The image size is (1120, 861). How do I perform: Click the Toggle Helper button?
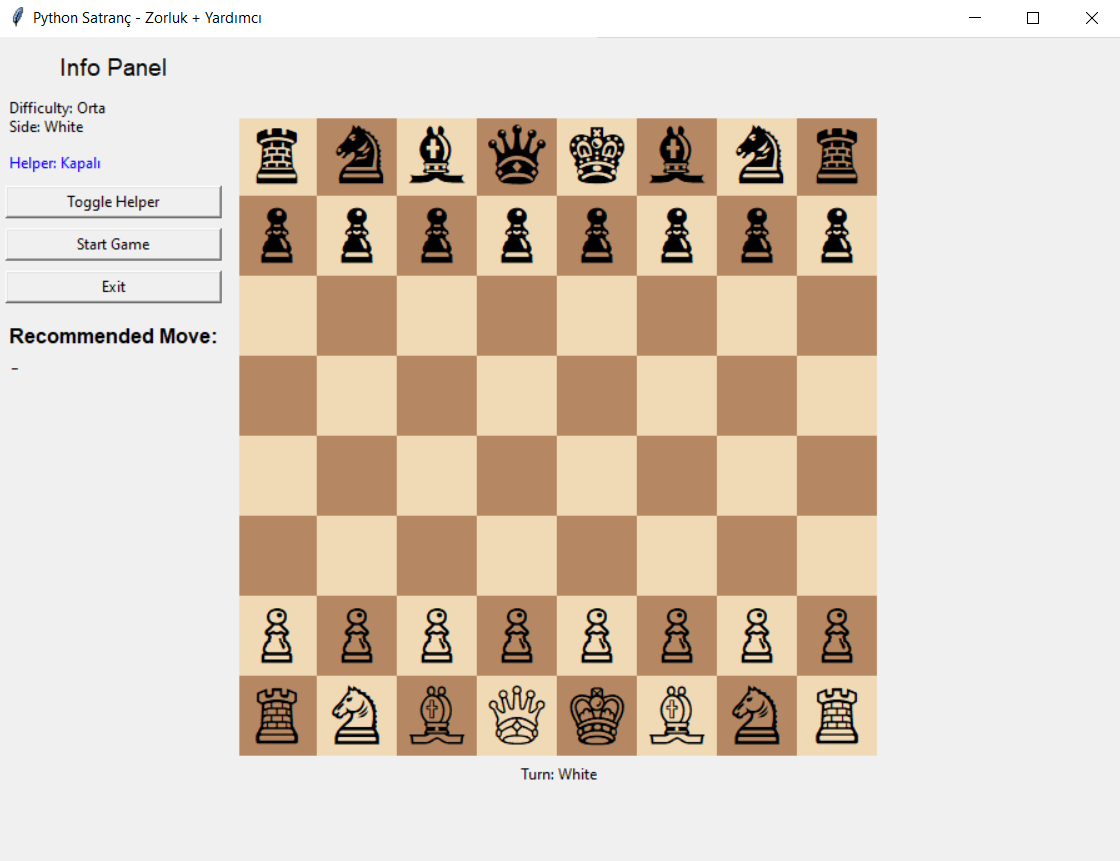[114, 202]
